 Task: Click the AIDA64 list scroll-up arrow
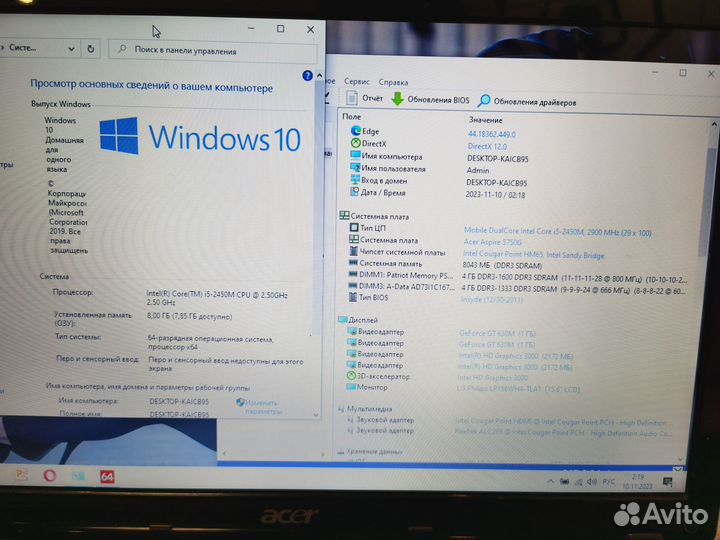pos(713,124)
